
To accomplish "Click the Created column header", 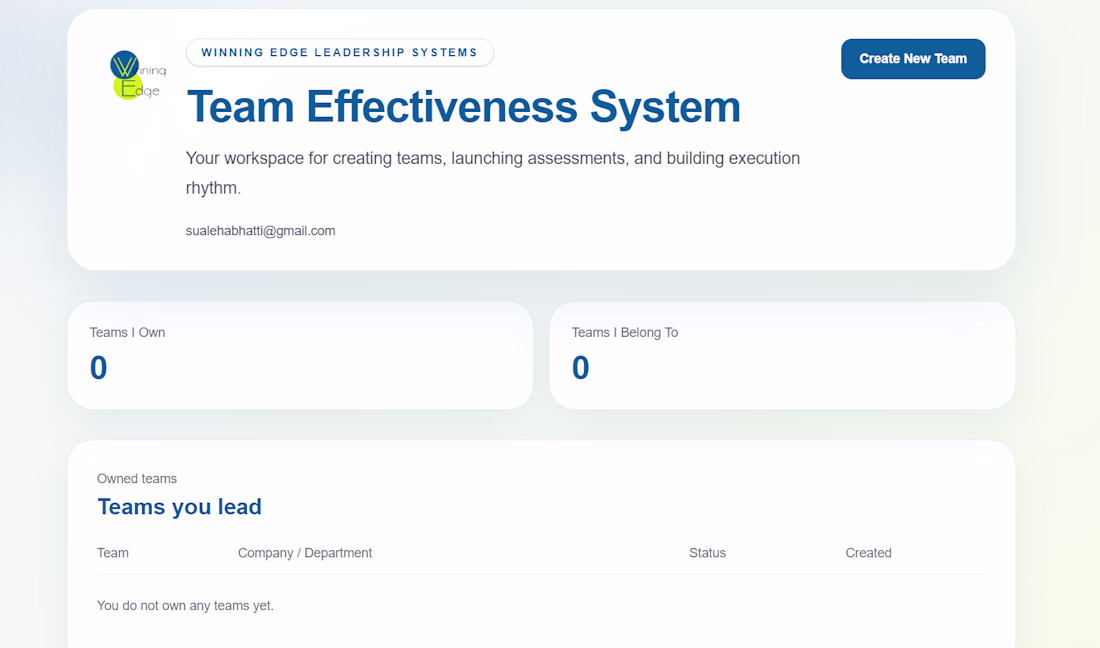I will [868, 553].
